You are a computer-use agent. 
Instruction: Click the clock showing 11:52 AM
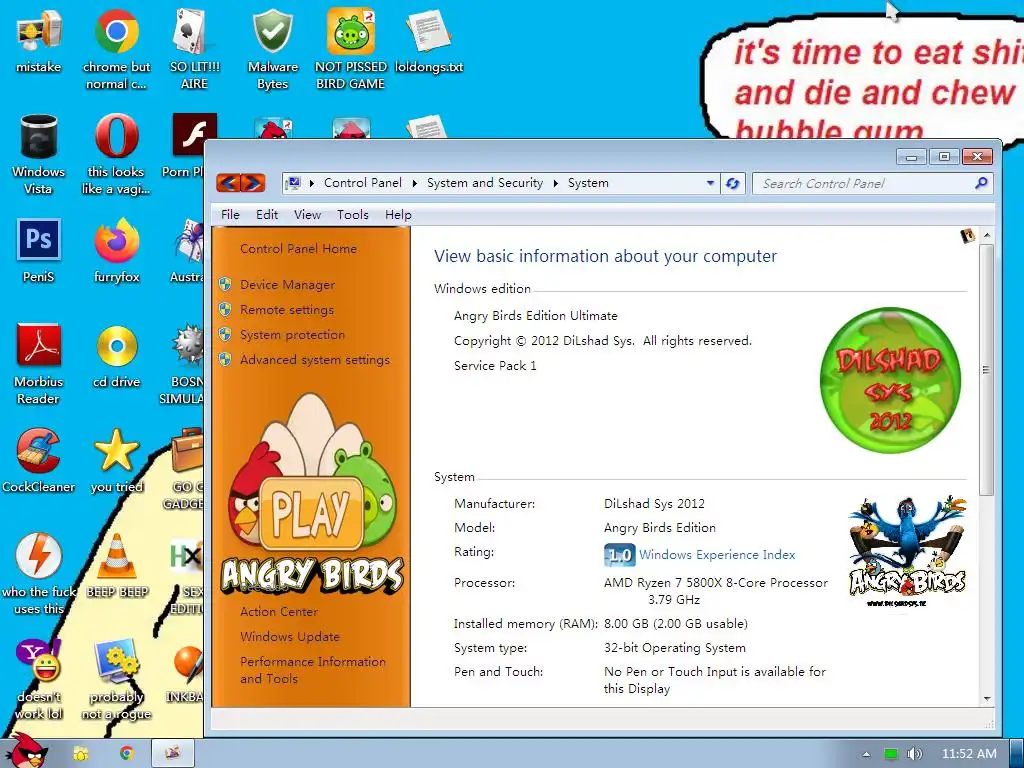969,754
